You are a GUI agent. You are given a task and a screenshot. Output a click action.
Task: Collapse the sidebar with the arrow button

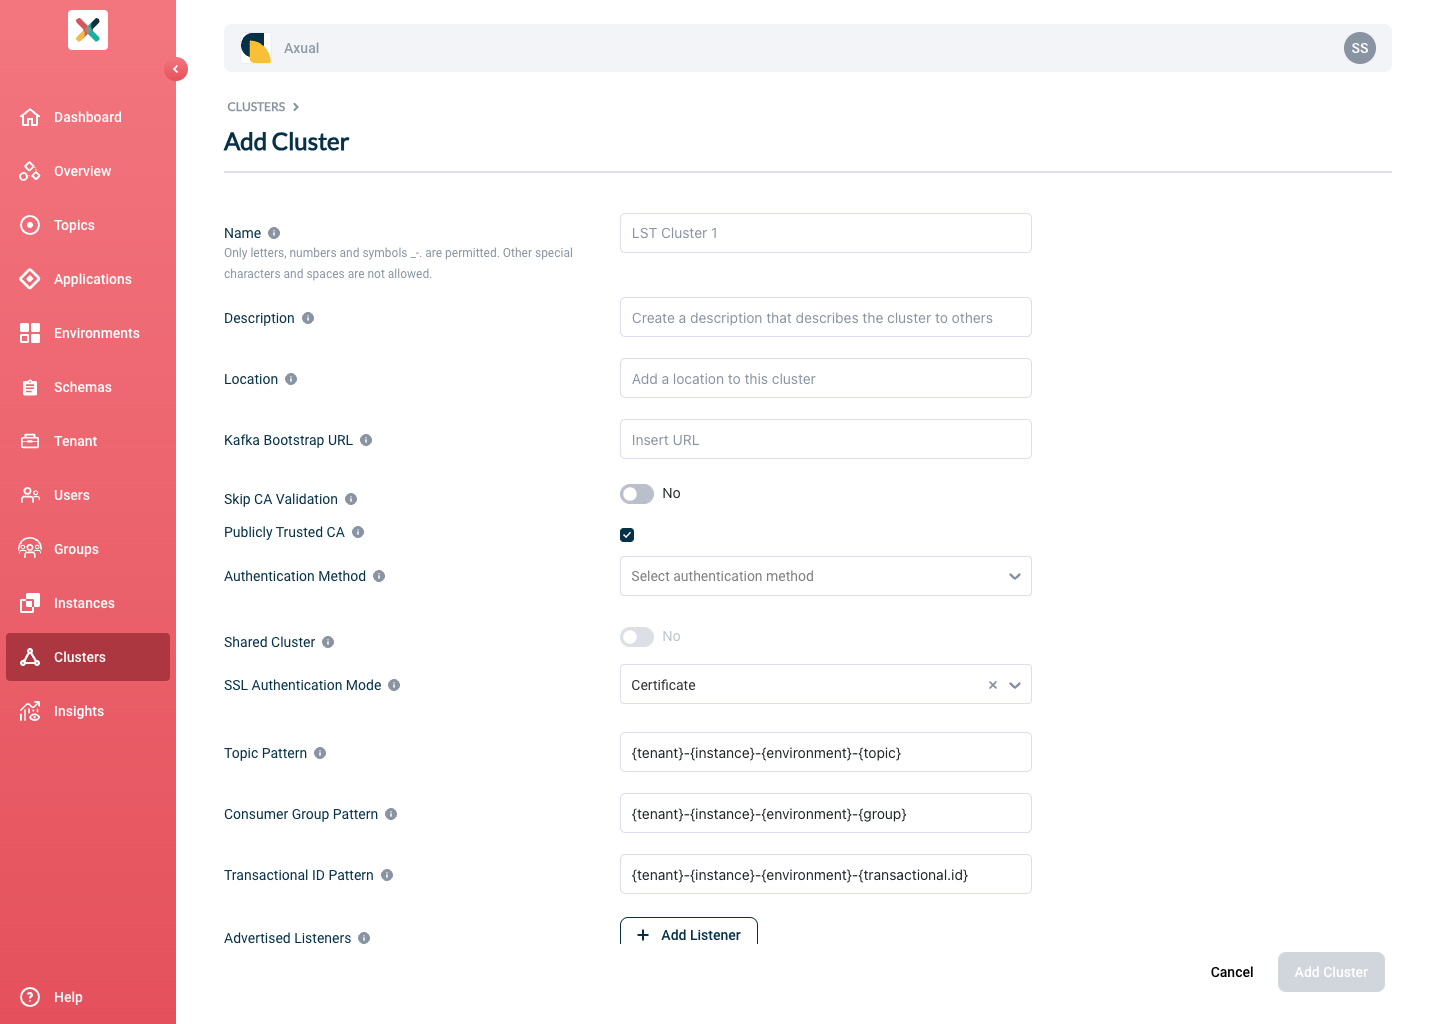[176, 69]
